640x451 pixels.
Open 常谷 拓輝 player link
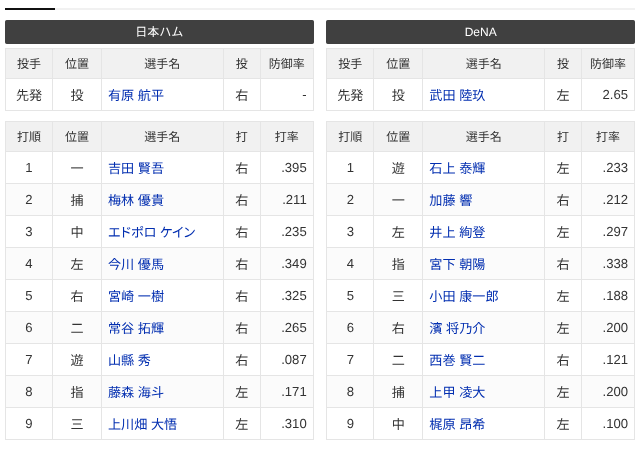coord(136,328)
